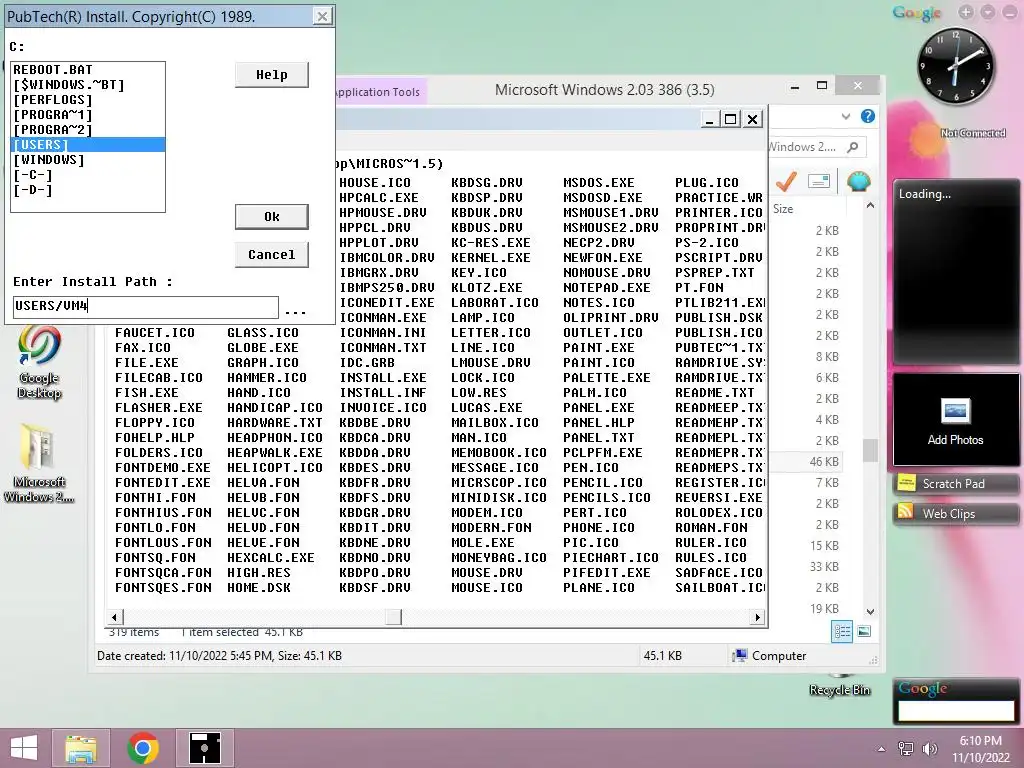Click the Help button in Install dialog
The width and height of the screenshot is (1024, 768).
pos(272,74)
